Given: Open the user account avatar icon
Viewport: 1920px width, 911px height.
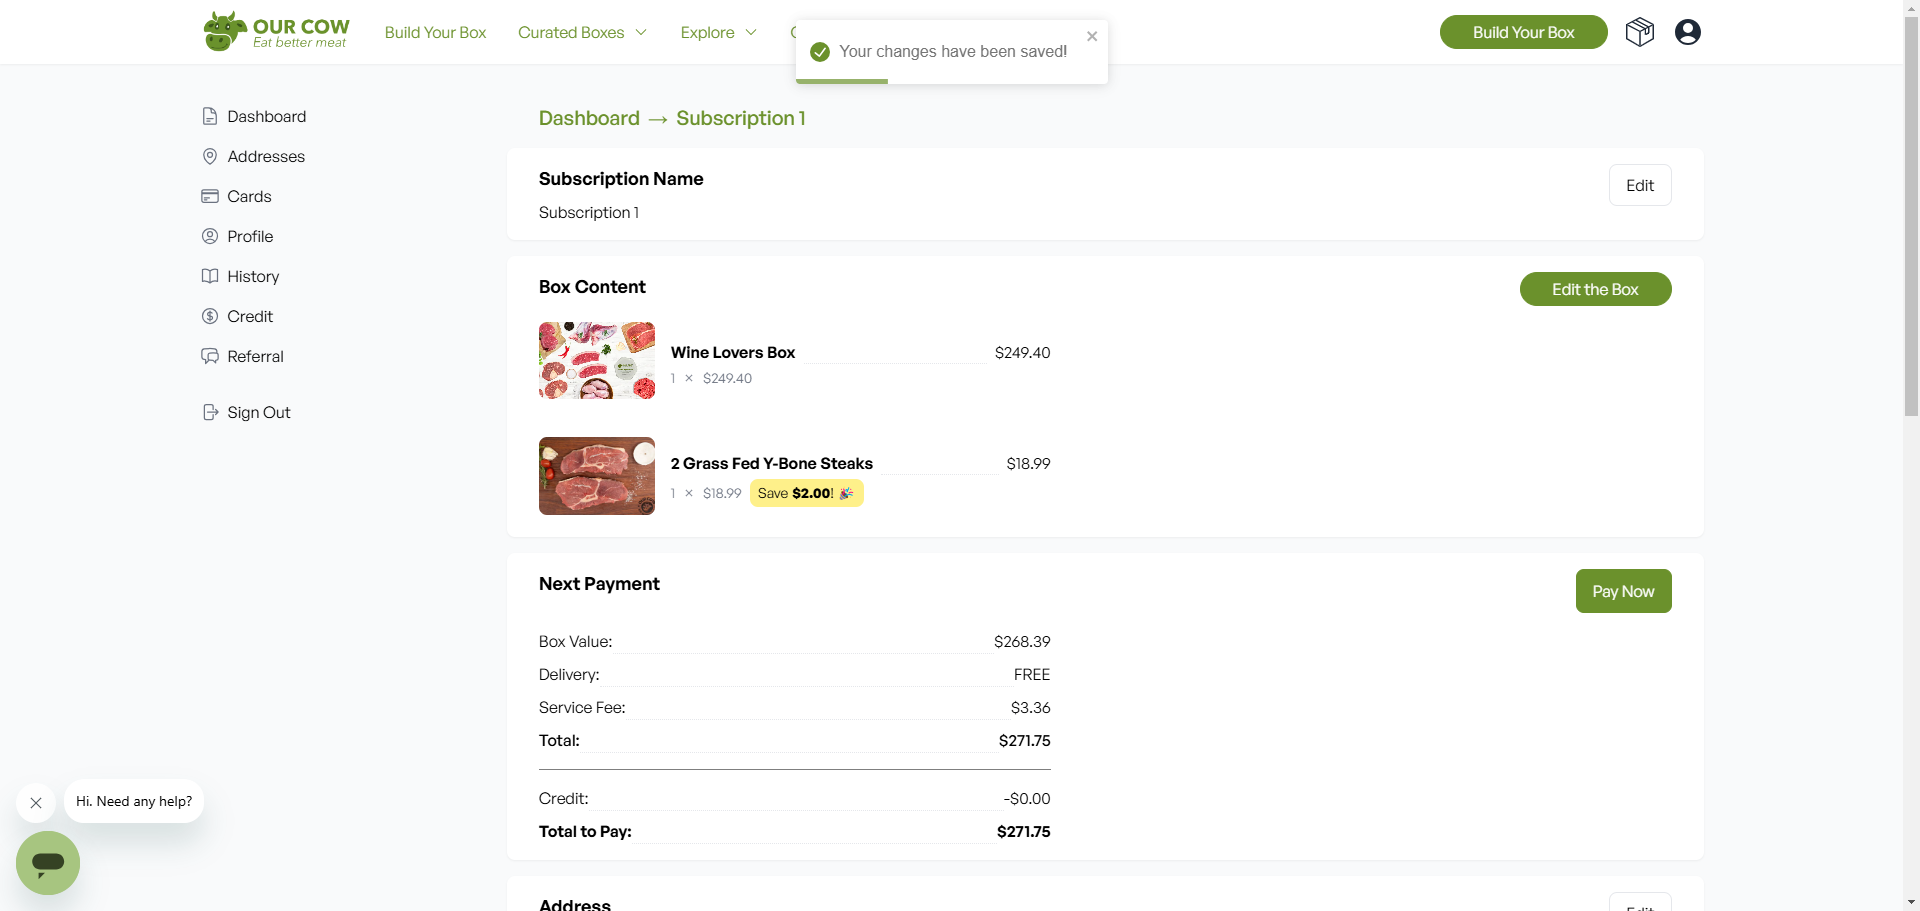Looking at the screenshot, I should point(1688,32).
